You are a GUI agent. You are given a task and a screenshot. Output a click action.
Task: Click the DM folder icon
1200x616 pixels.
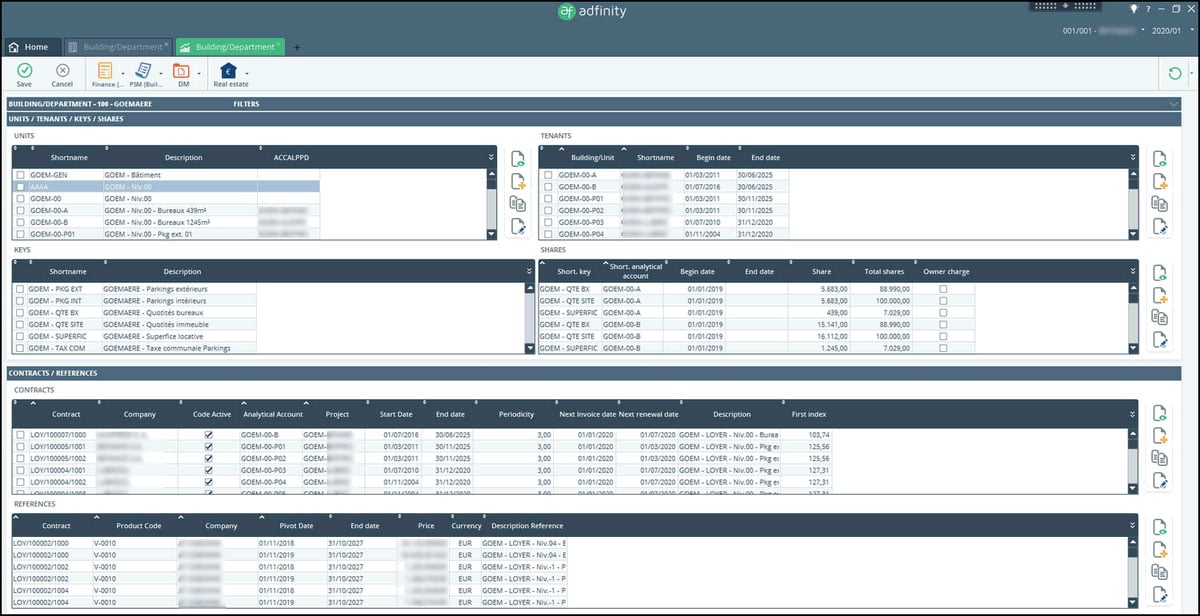point(182,71)
